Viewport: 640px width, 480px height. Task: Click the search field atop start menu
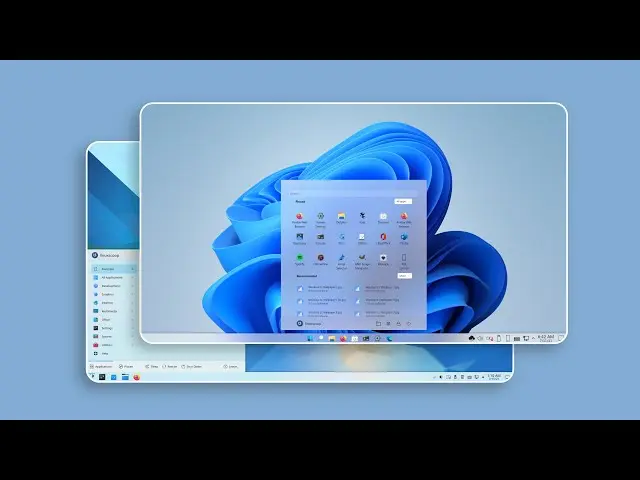[x=353, y=193]
